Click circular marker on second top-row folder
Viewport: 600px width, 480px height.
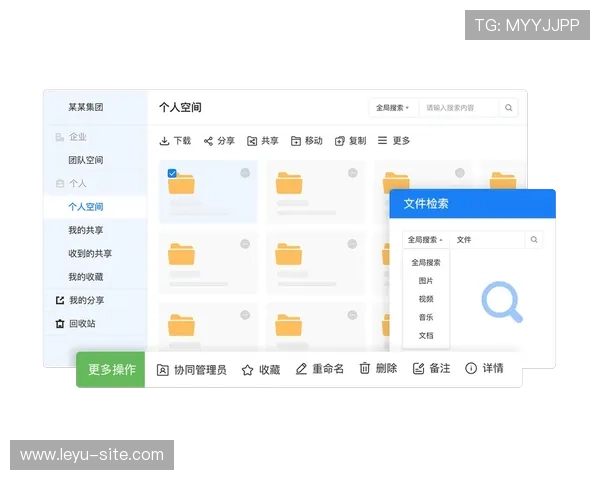(353, 173)
